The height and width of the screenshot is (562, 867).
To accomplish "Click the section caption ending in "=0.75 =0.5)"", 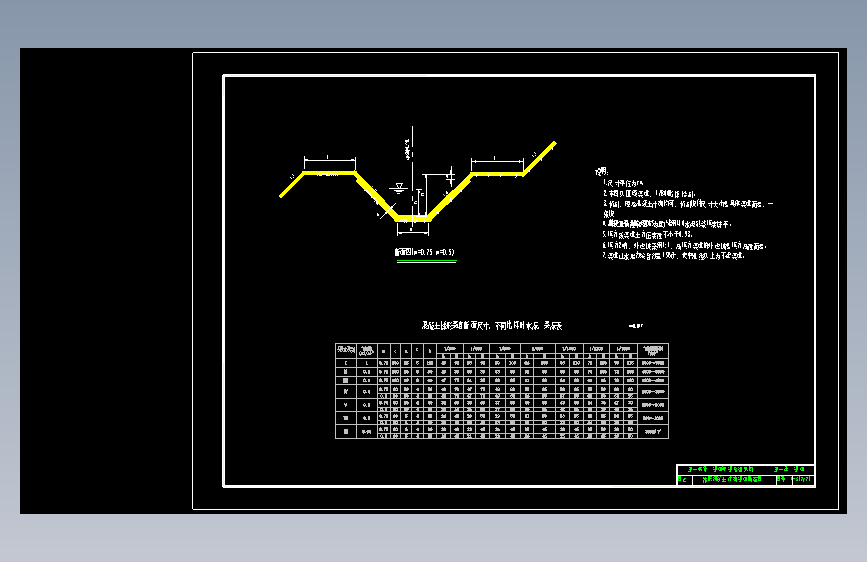I will pyautogui.click(x=425, y=252).
